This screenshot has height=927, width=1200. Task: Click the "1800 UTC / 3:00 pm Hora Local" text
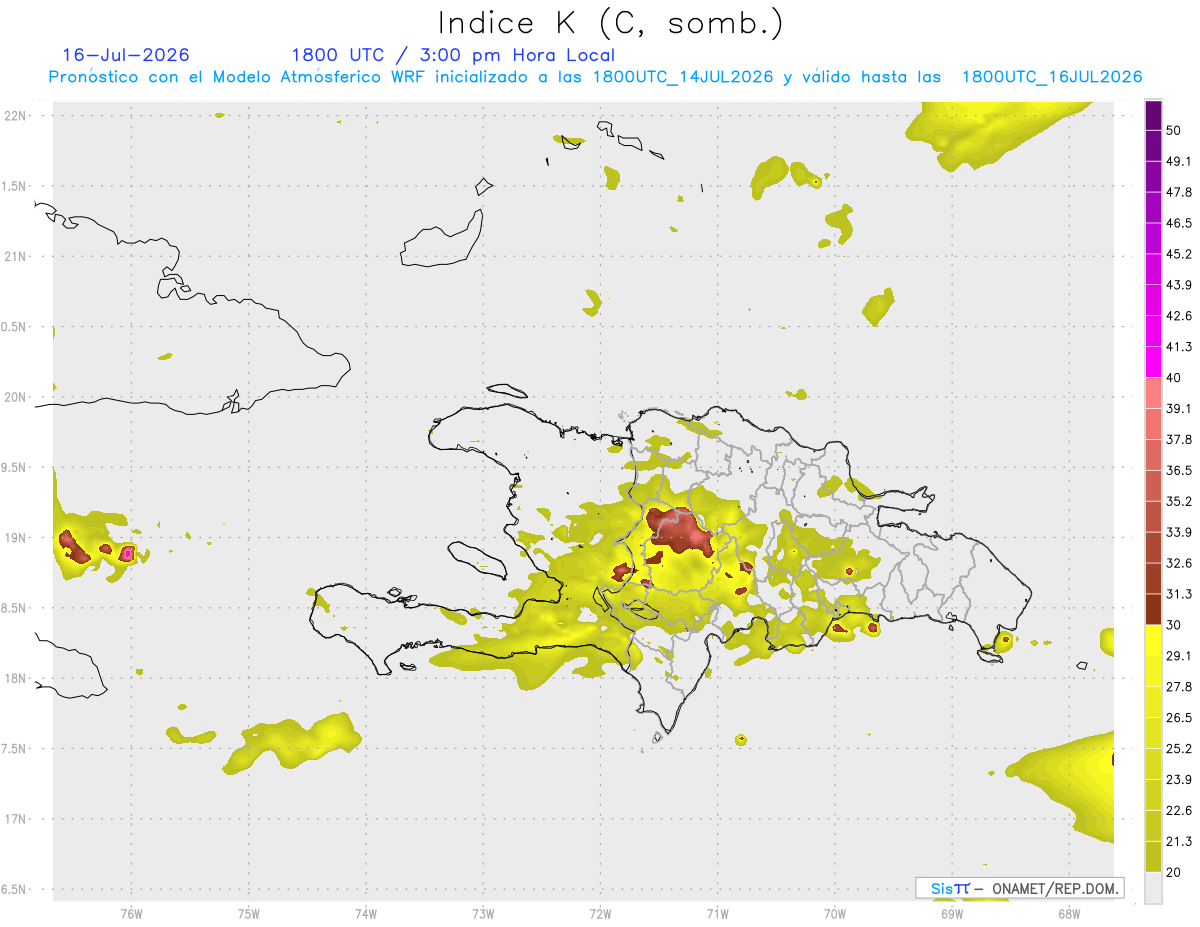[453, 55]
